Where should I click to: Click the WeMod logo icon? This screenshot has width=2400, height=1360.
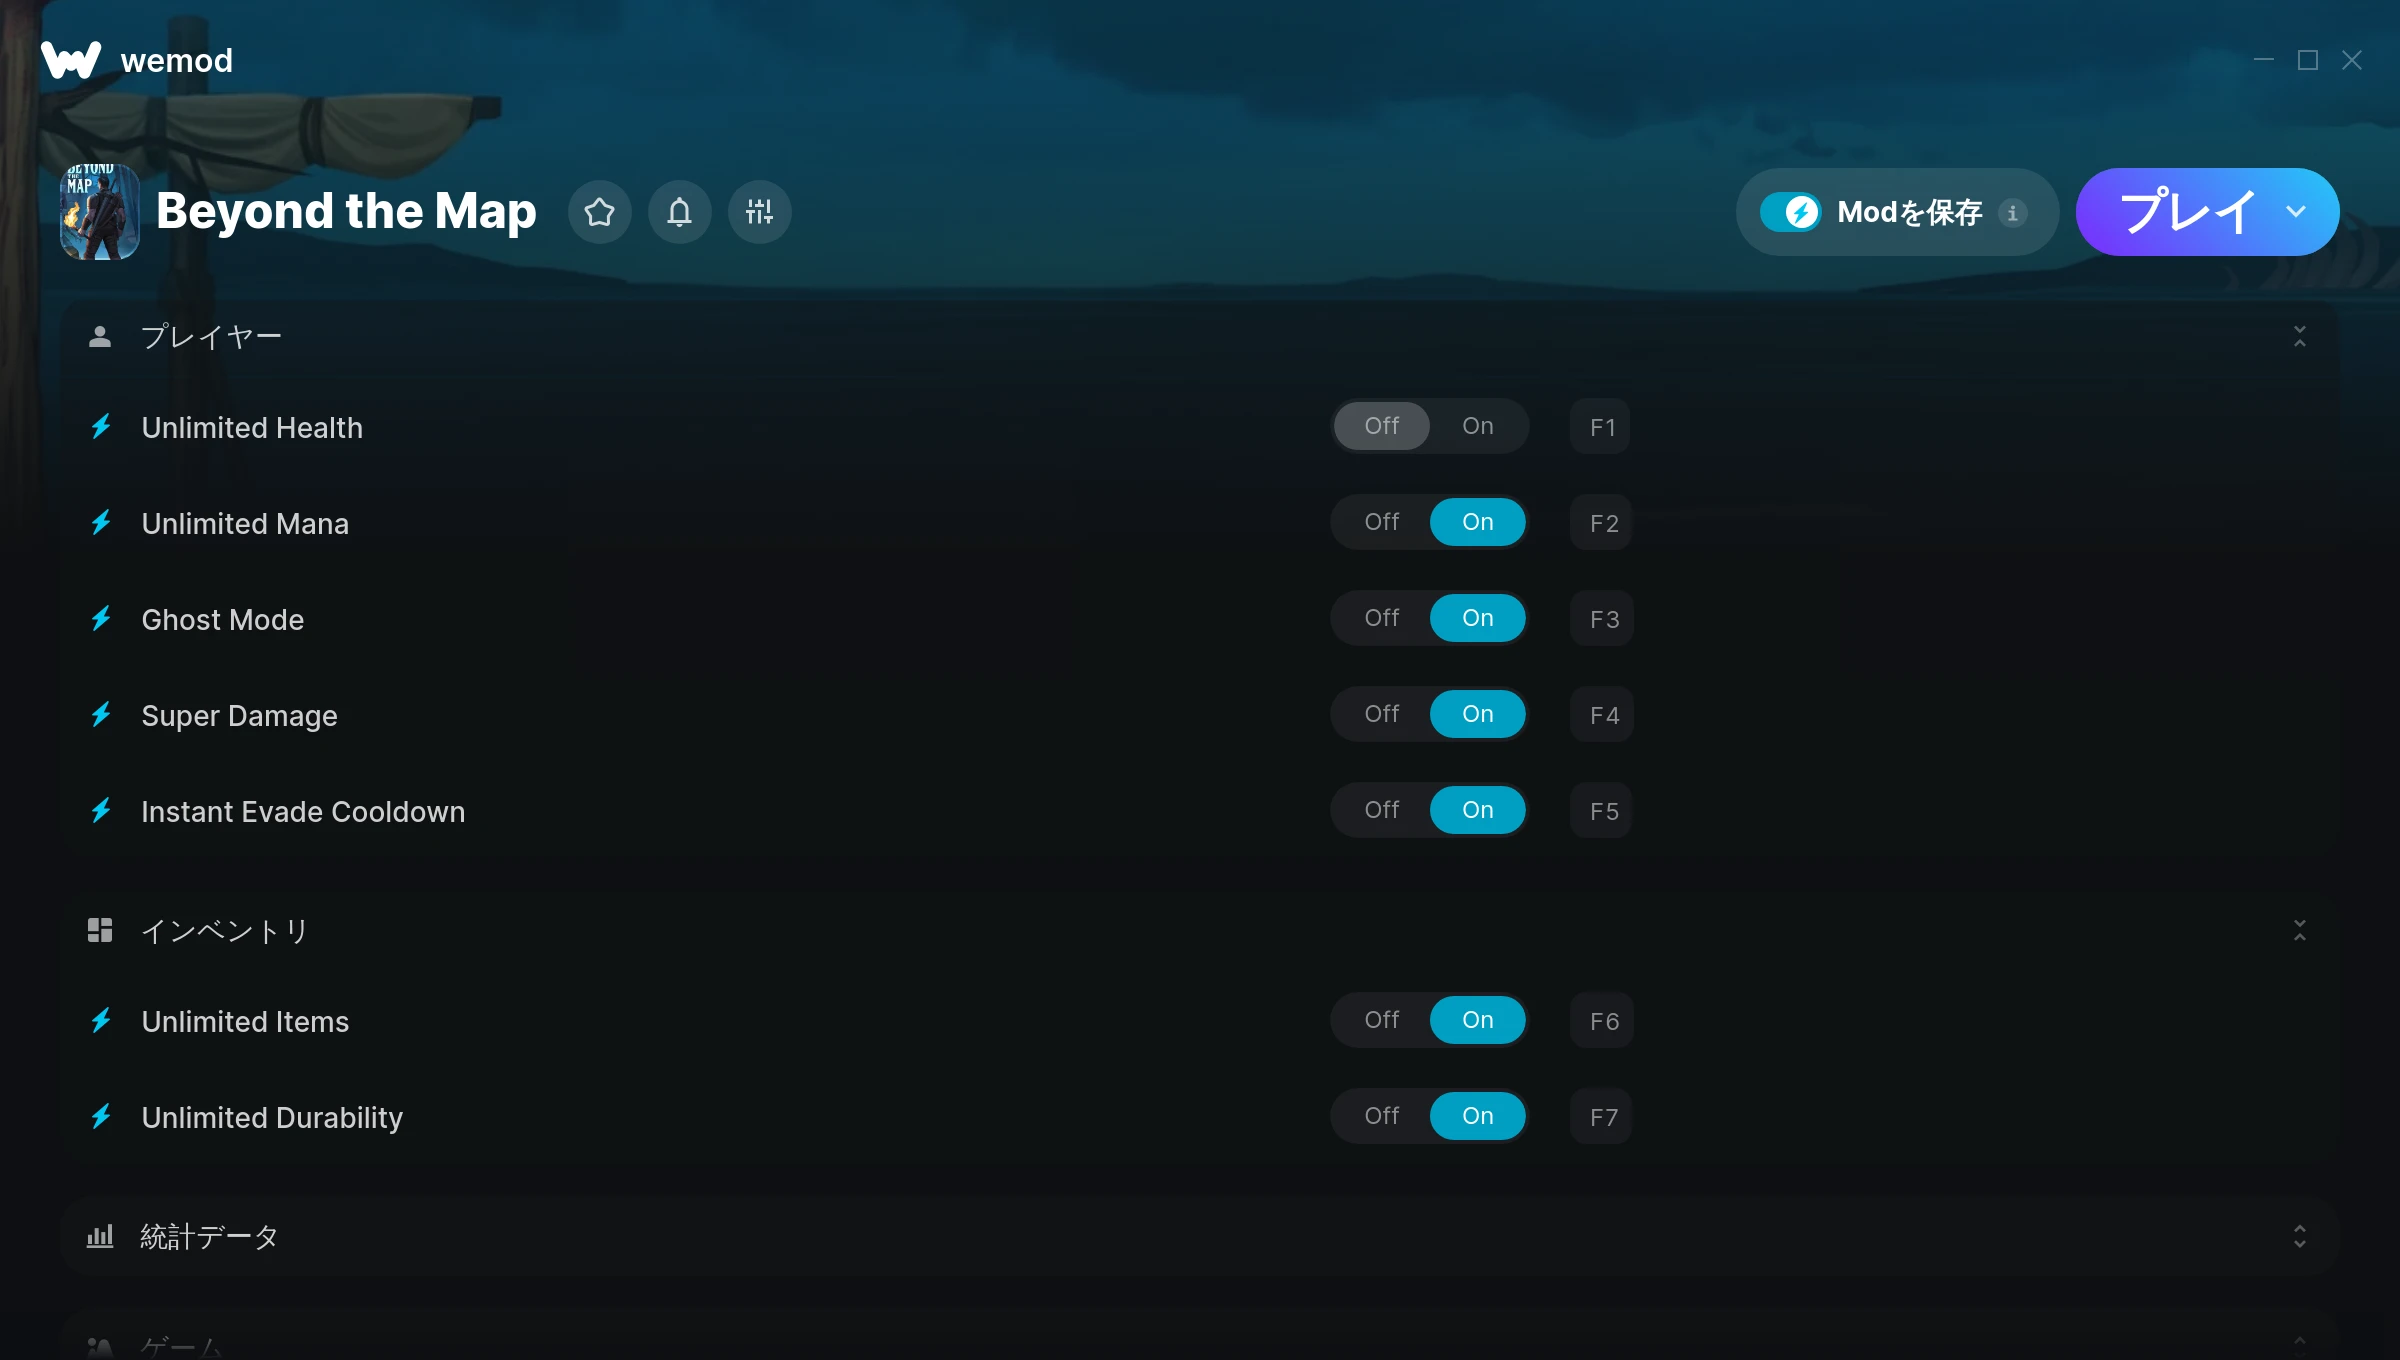pyautogui.click(x=71, y=60)
